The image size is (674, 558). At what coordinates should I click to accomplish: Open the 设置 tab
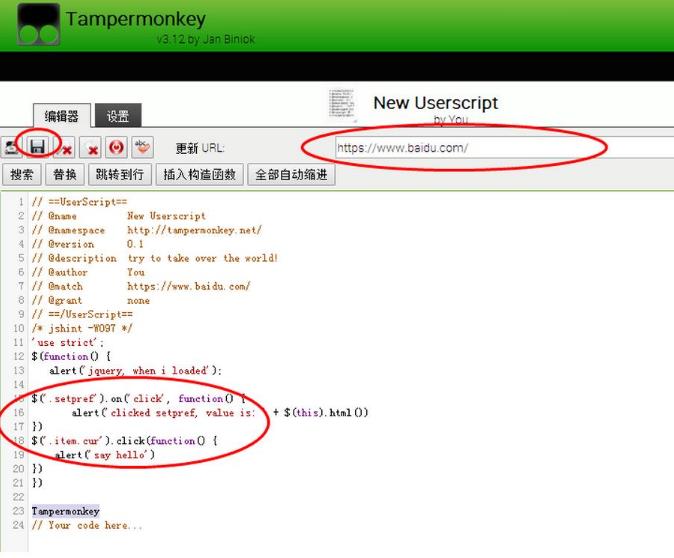point(118,116)
